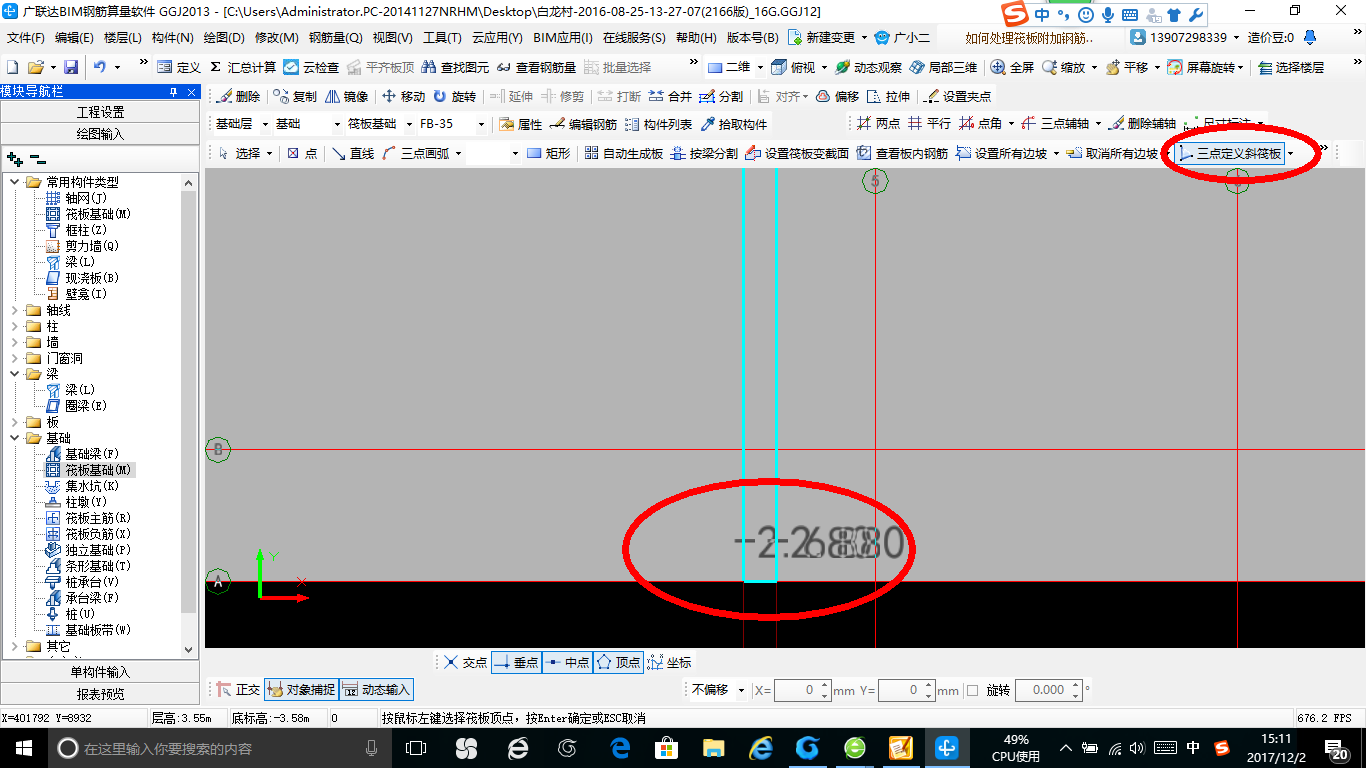Viewport: 1366px width, 768px height.
Task: Click 按梁分割 split by beam tool
Action: (704, 153)
